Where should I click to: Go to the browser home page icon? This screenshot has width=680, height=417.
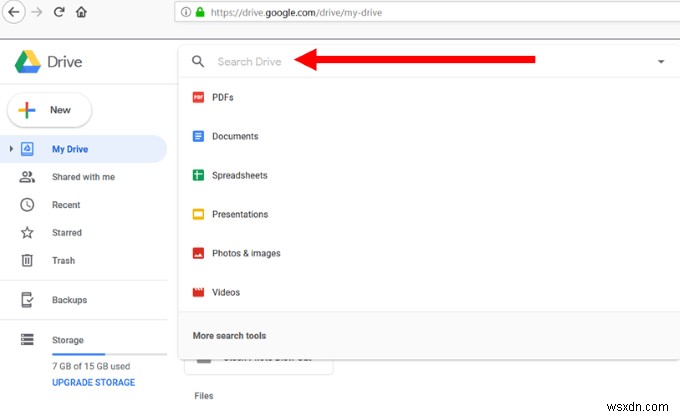pos(81,12)
